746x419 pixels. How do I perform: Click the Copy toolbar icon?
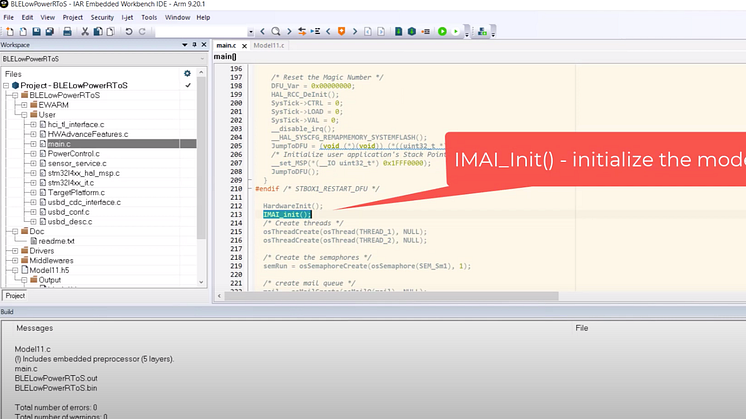click(x=98, y=31)
